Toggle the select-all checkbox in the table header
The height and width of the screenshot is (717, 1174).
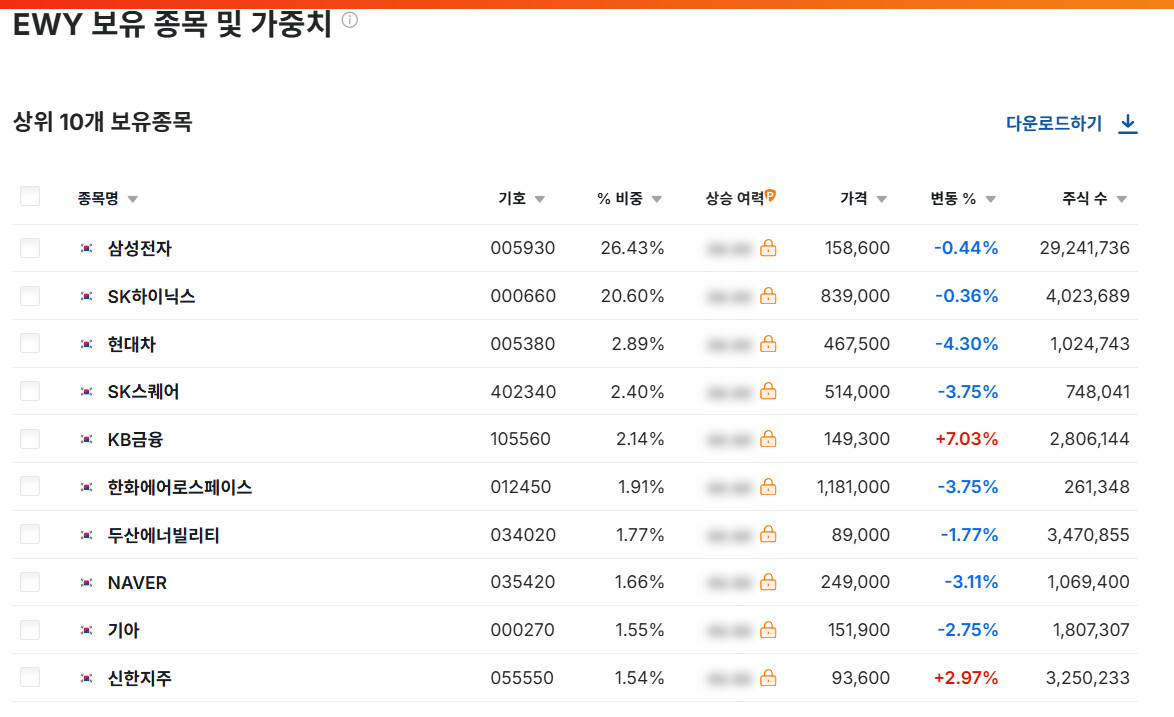(30, 197)
